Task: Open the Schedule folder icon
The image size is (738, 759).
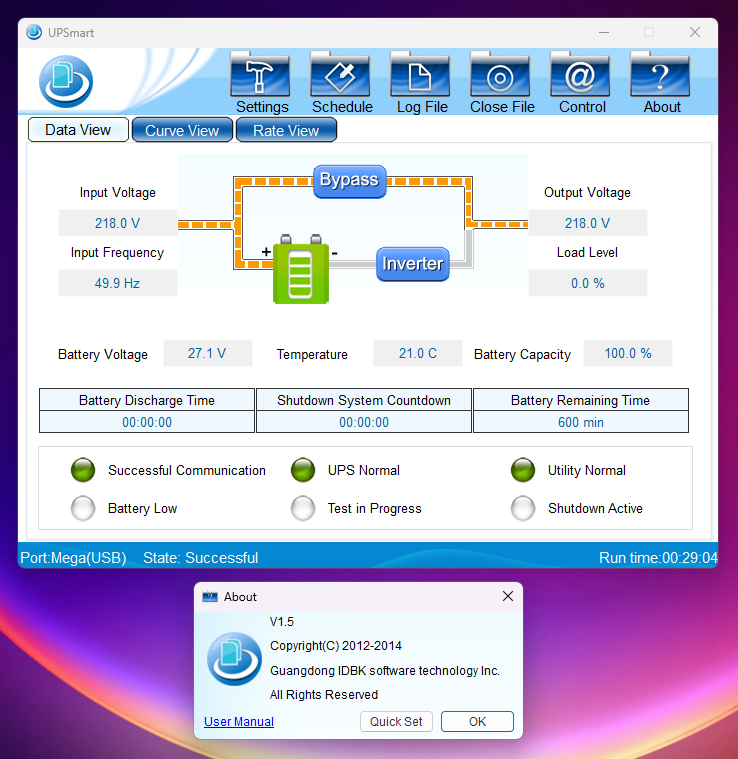Action: click(x=341, y=77)
